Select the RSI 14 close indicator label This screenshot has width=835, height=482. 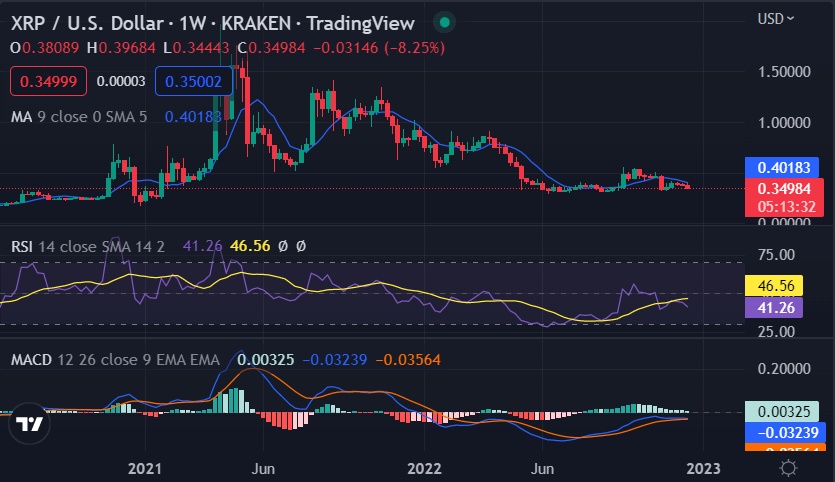[88, 247]
